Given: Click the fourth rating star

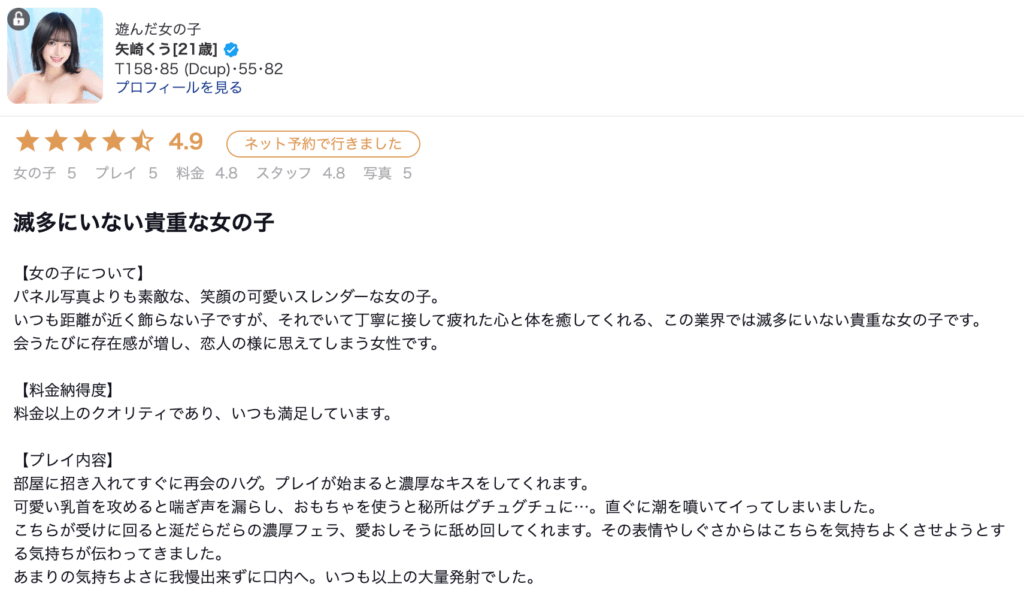Looking at the screenshot, I should [x=114, y=142].
